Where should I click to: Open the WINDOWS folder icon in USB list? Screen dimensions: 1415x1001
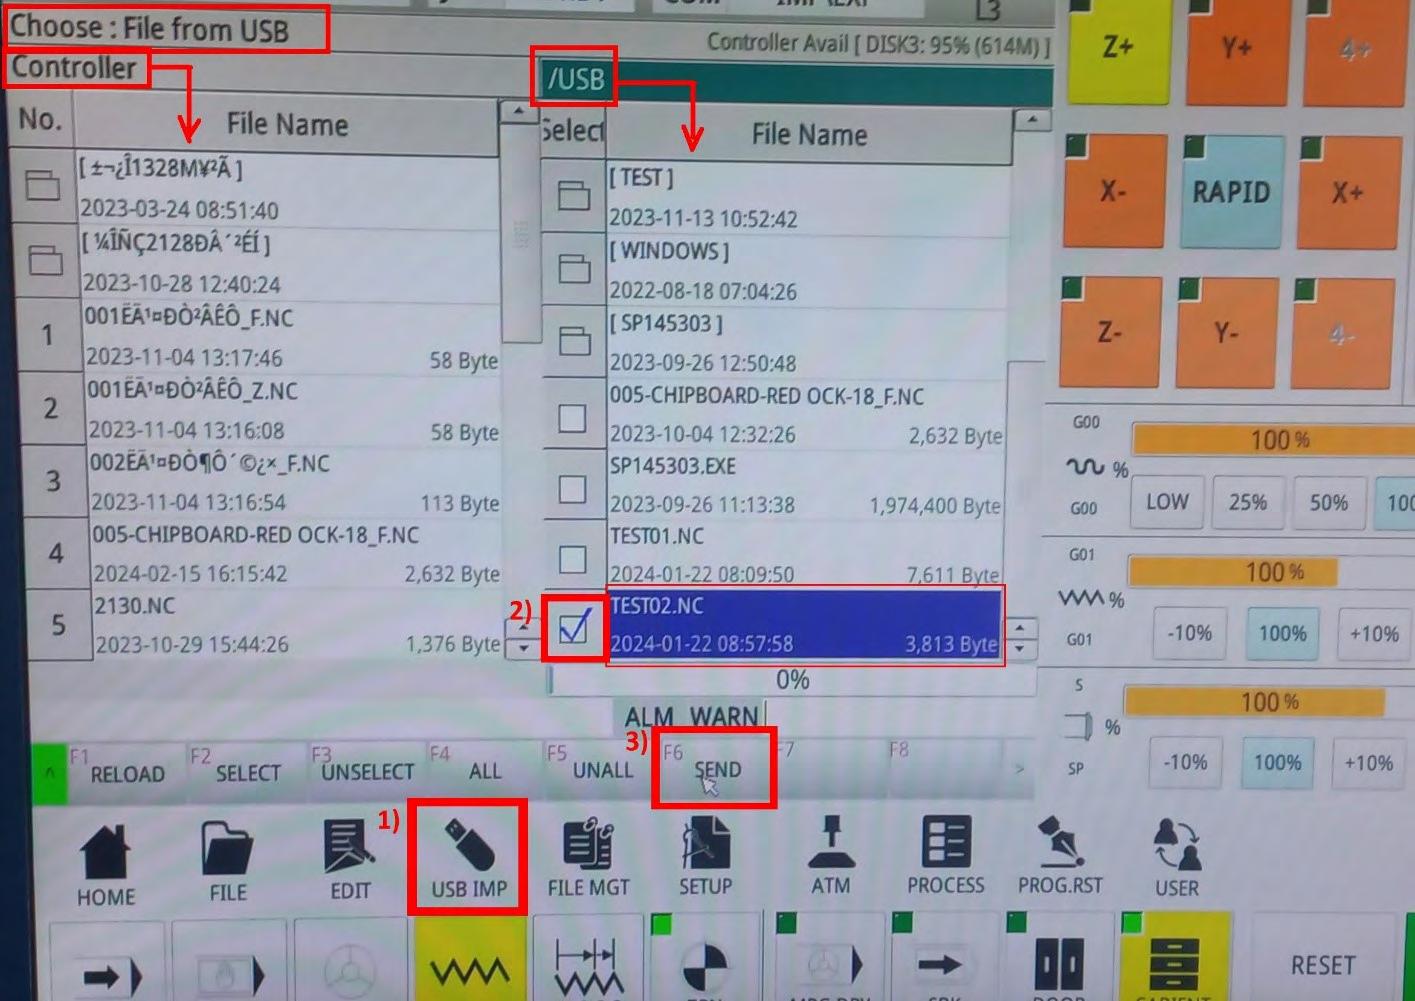pyautogui.click(x=574, y=268)
